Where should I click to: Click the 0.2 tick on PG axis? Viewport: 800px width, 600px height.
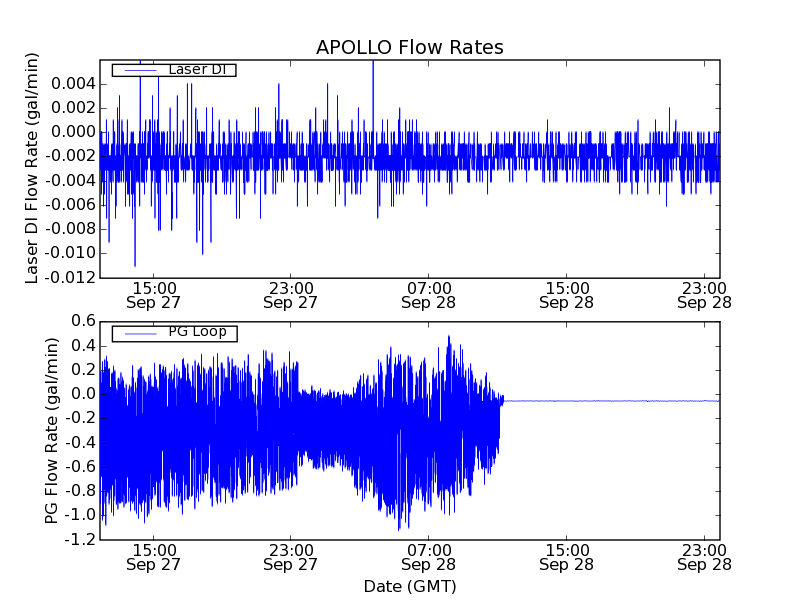point(84,370)
